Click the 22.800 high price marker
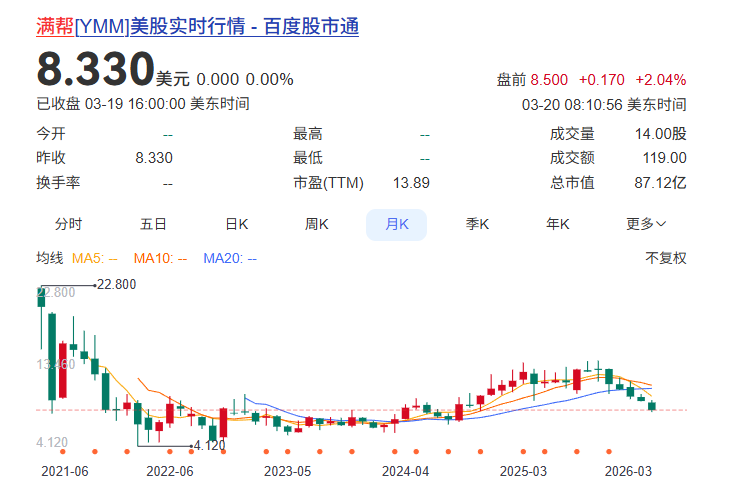Viewport: 739px width, 486px height. 116,284
